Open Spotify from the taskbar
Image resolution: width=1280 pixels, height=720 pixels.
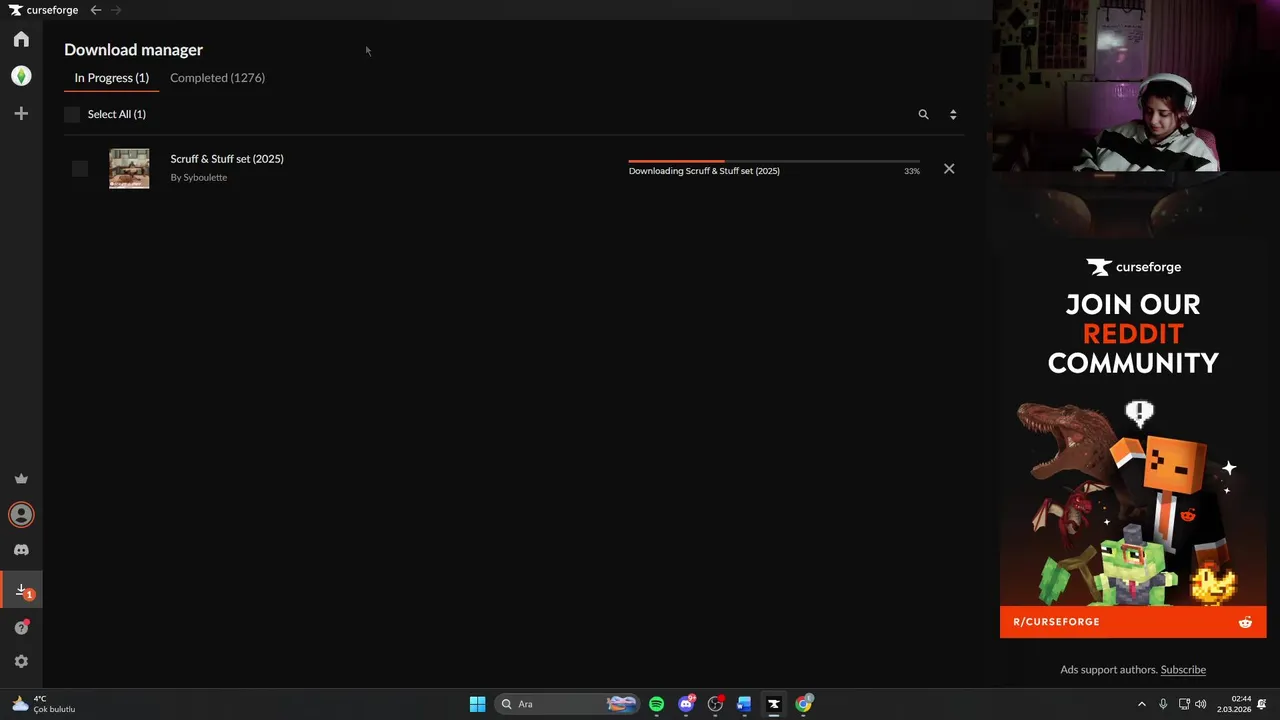[x=656, y=704]
